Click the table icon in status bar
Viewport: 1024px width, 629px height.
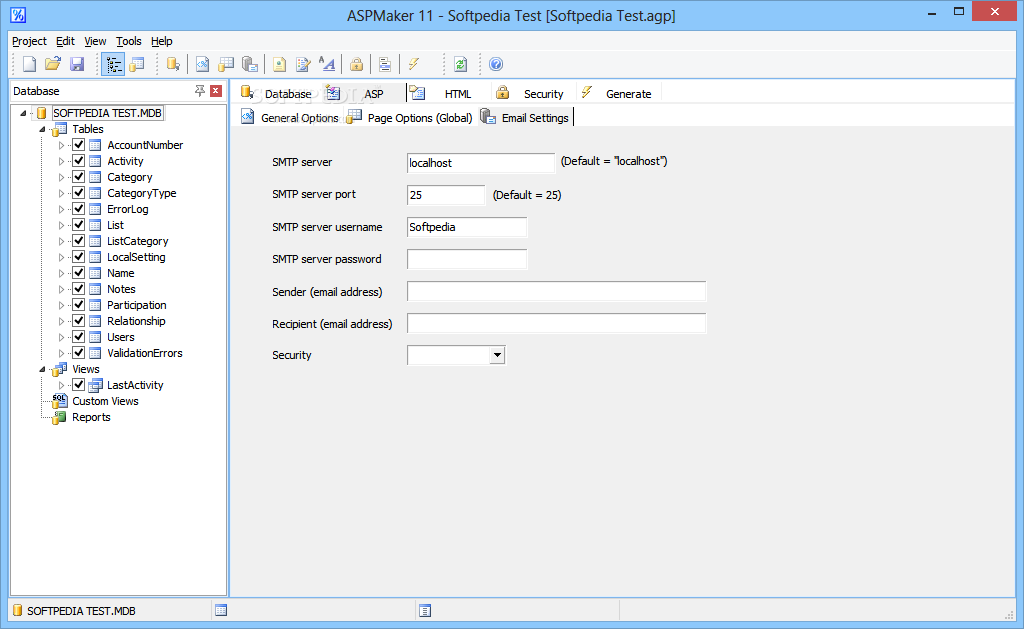click(x=221, y=611)
